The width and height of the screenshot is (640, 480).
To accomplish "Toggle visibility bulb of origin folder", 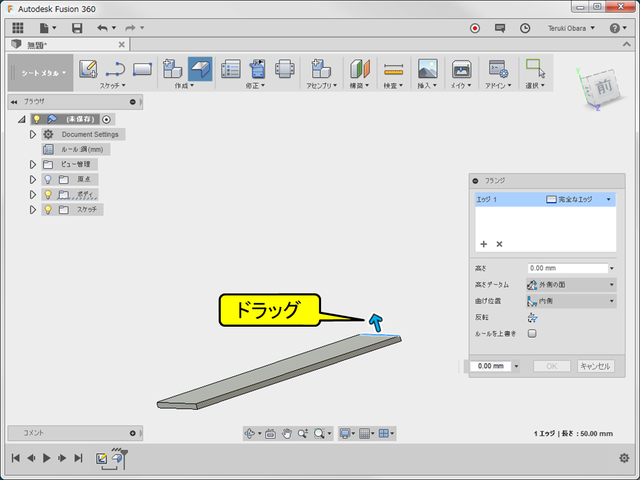I will pyautogui.click(x=48, y=179).
